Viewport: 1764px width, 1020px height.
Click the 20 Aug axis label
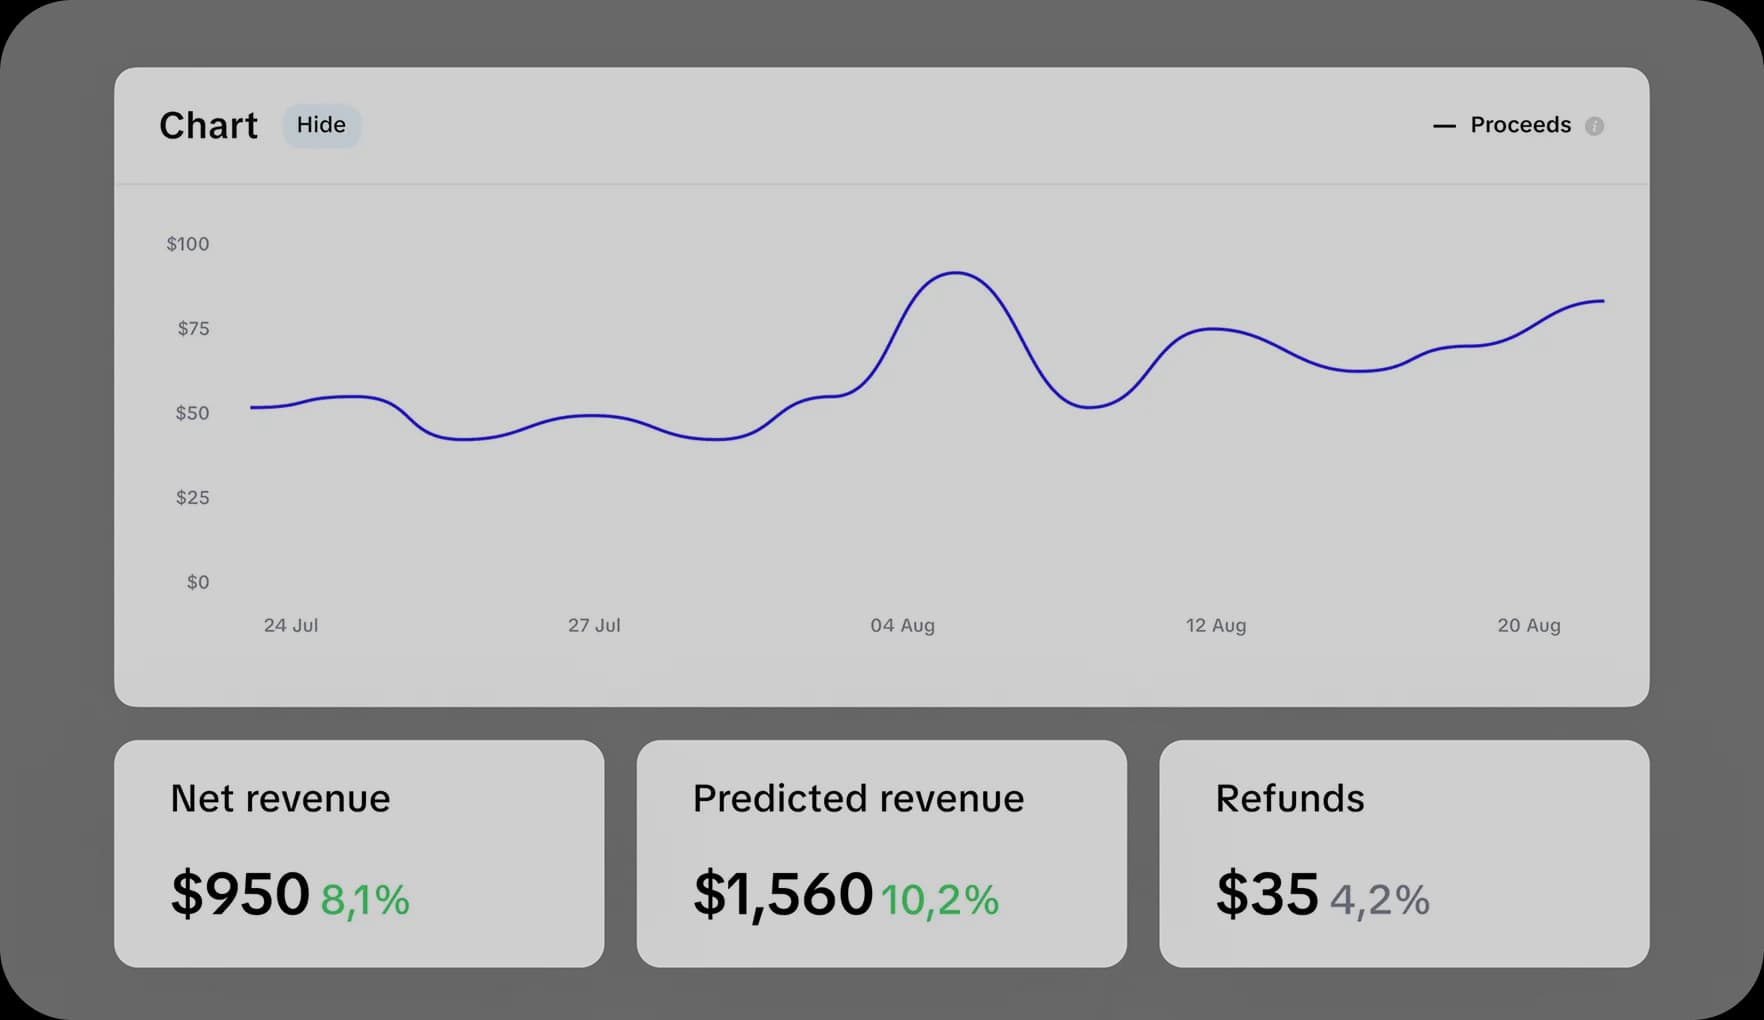(x=1529, y=625)
